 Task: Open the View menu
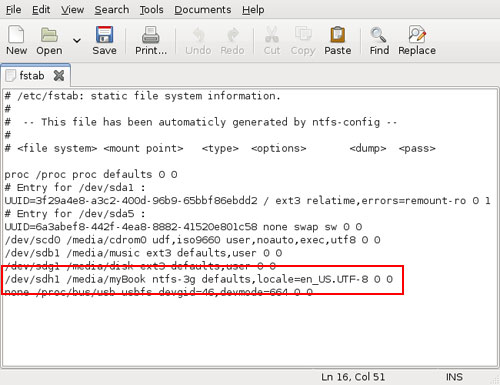pos(72,10)
